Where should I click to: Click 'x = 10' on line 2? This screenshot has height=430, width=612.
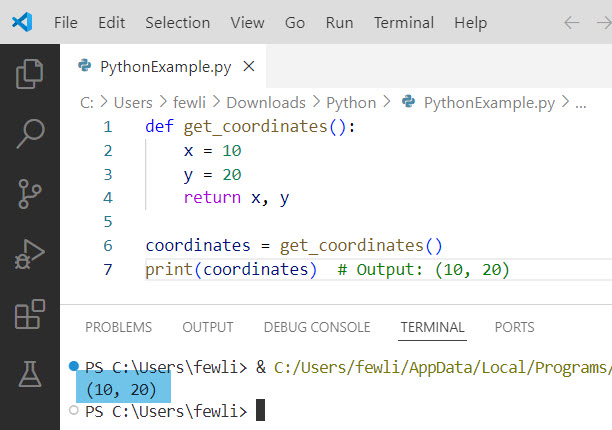click(213, 151)
